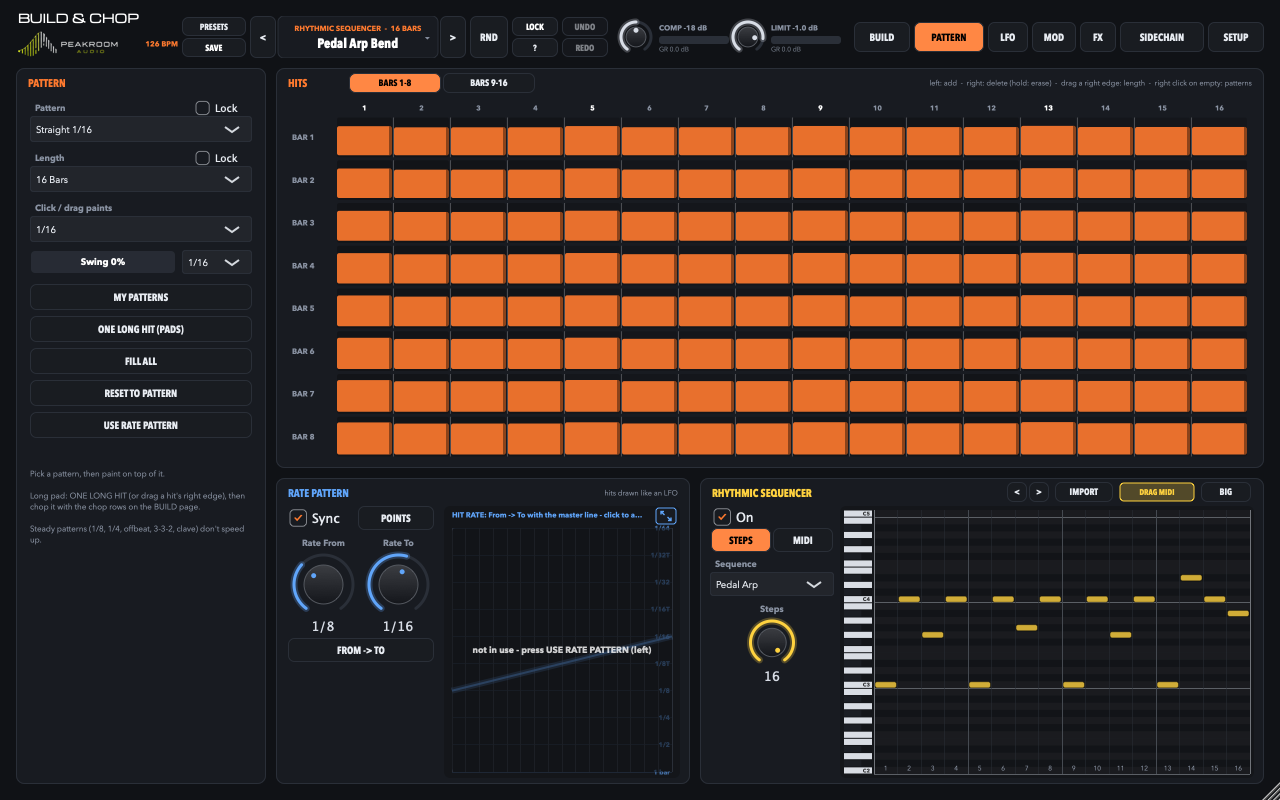Open the ? help button
The image size is (1280, 800).
535,48
